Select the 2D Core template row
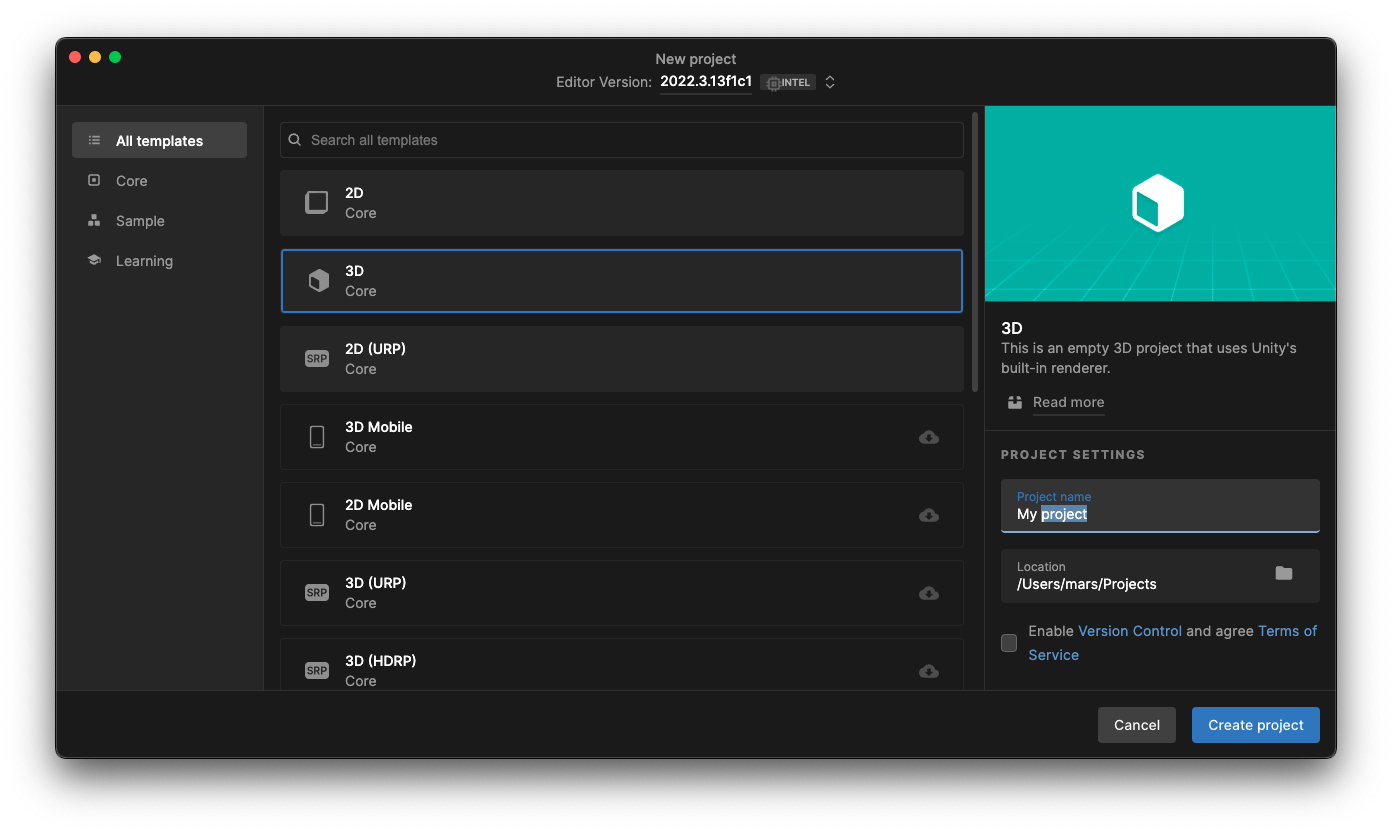The height and width of the screenshot is (832, 1392). pyautogui.click(x=622, y=203)
